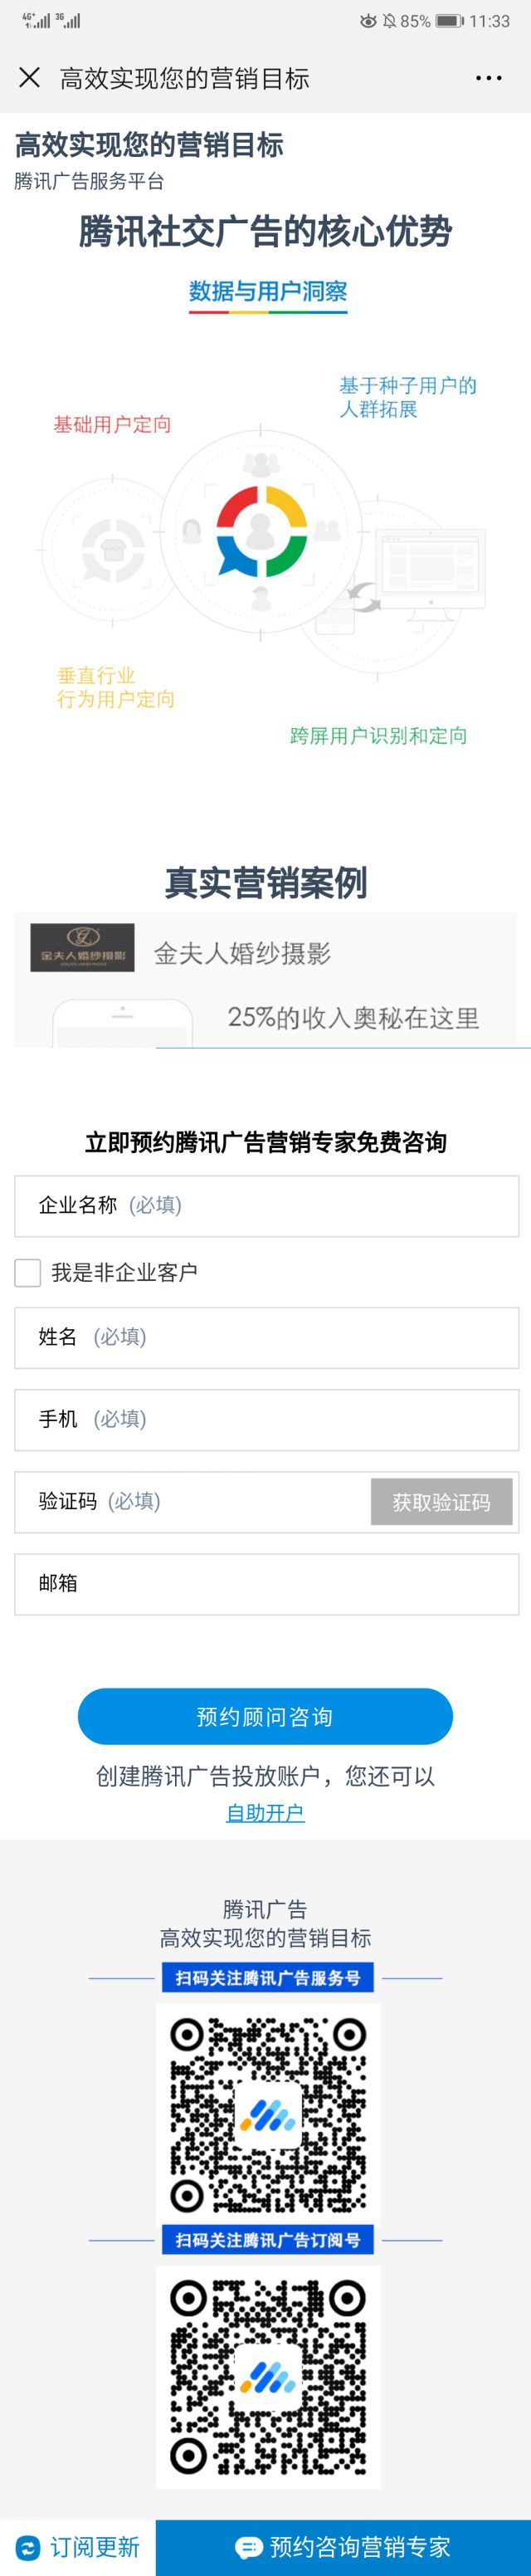Open the 自助开户 link

(x=265, y=1812)
